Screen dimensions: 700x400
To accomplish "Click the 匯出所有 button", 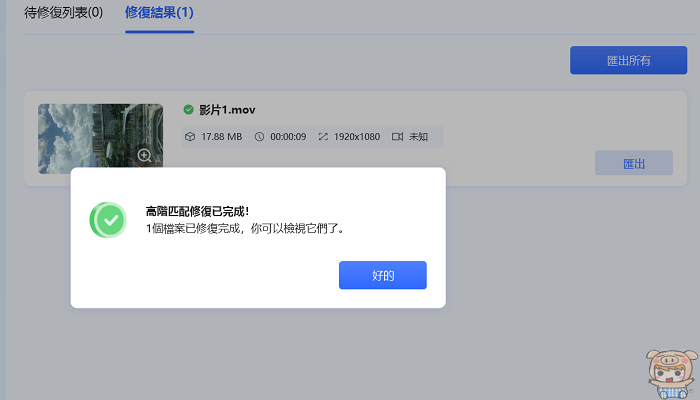I will click(x=628, y=60).
